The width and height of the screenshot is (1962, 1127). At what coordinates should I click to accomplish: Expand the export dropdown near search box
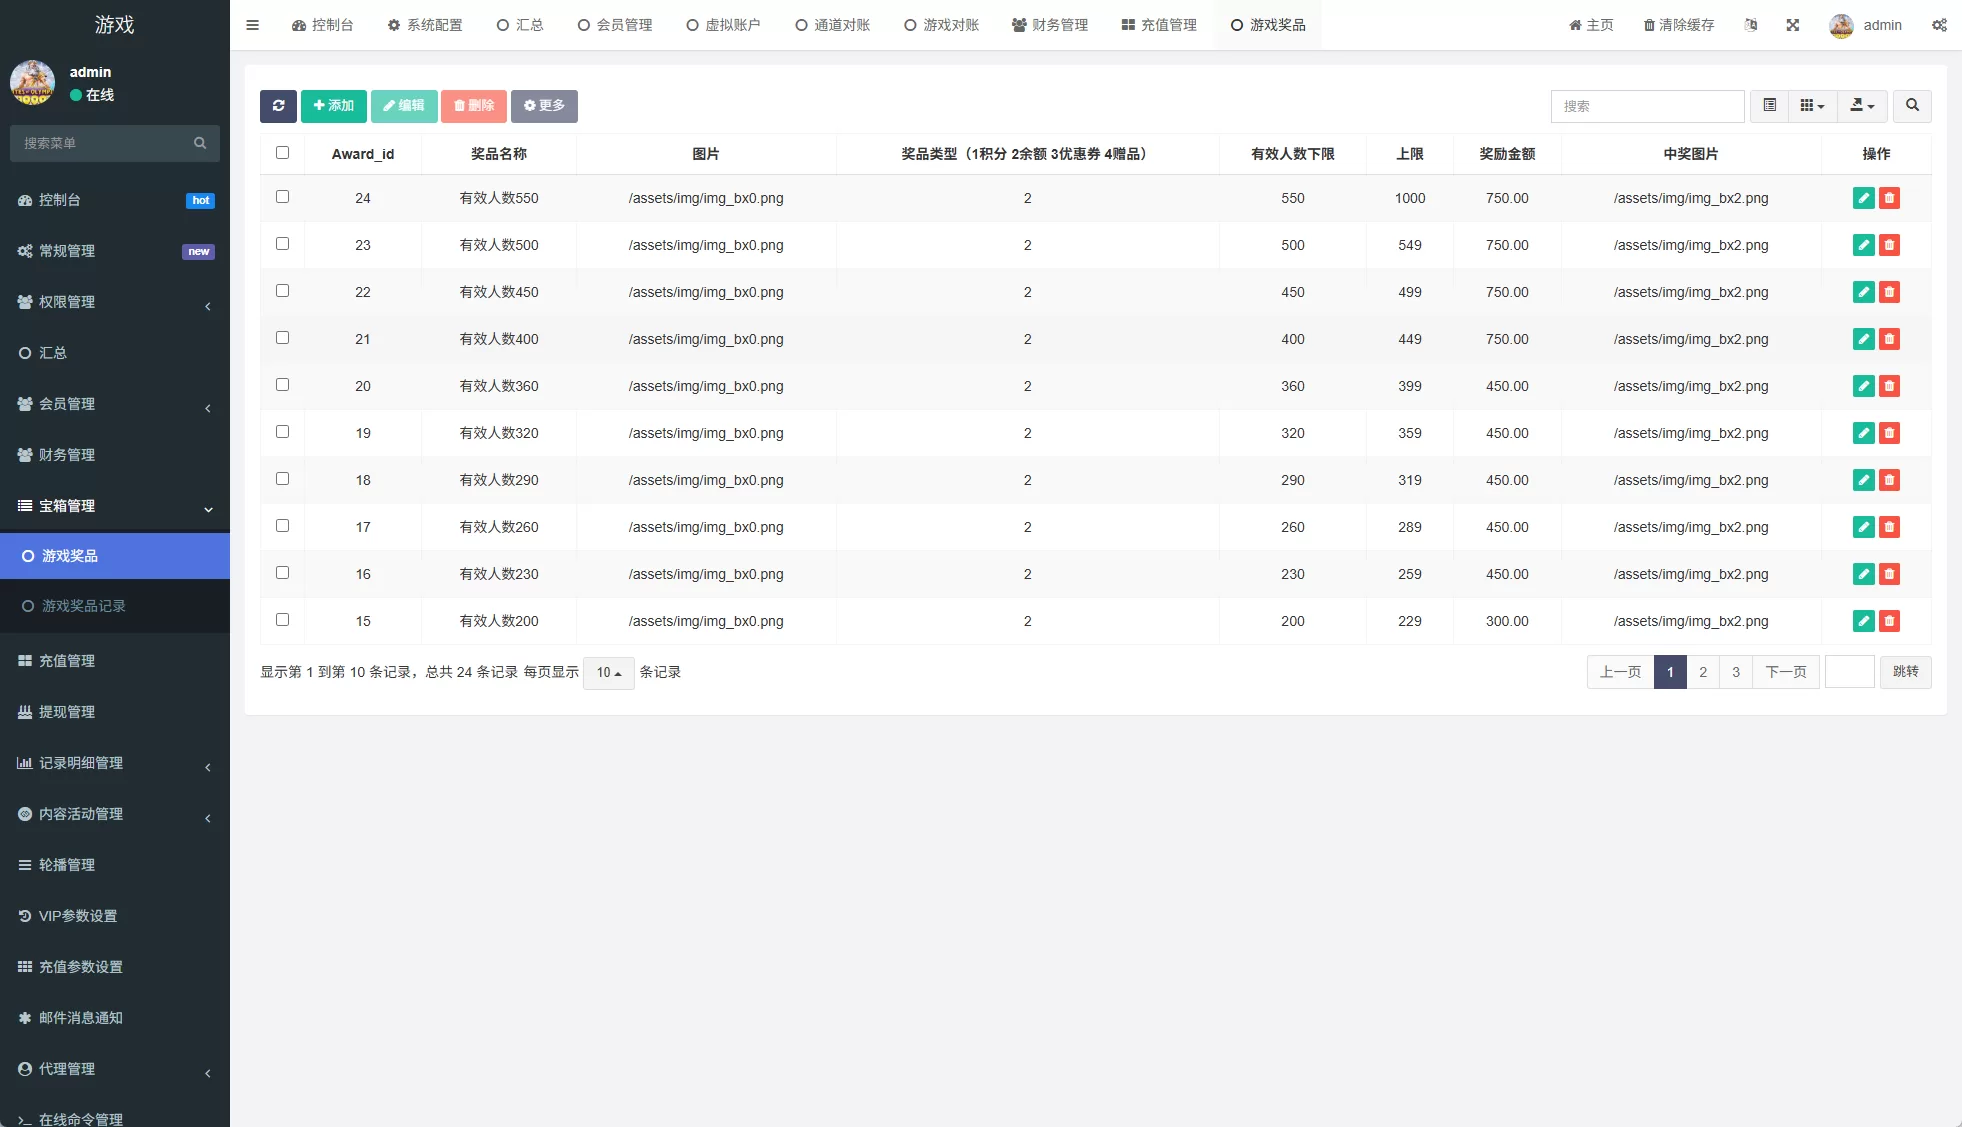[1862, 106]
